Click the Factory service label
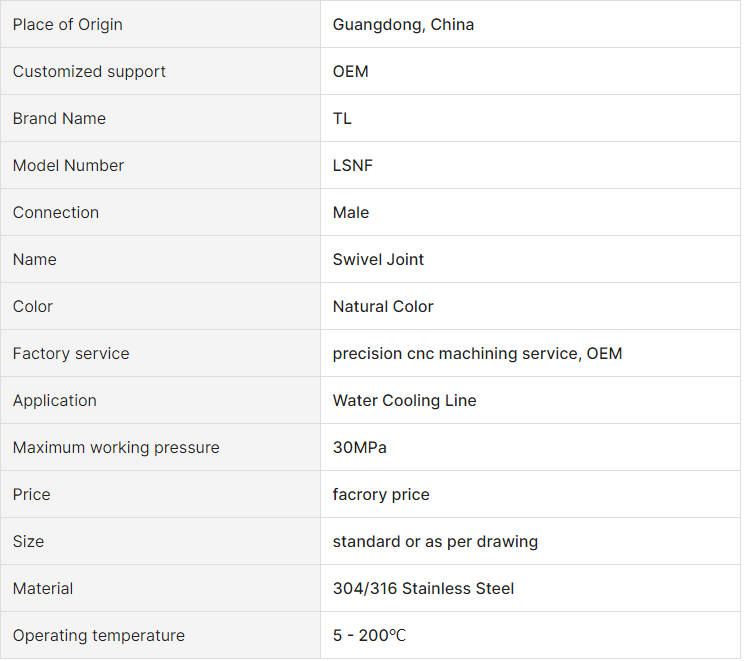The width and height of the screenshot is (744, 661). [x=71, y=354]
